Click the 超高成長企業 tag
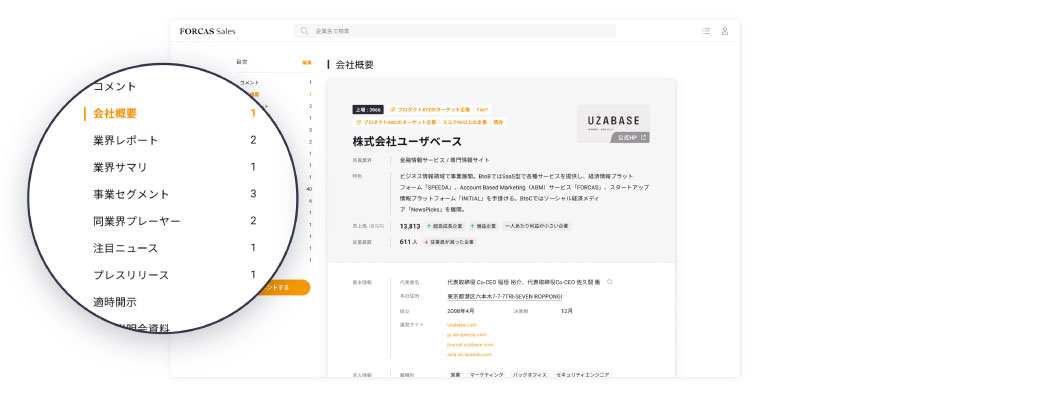 tap(444, 226)
